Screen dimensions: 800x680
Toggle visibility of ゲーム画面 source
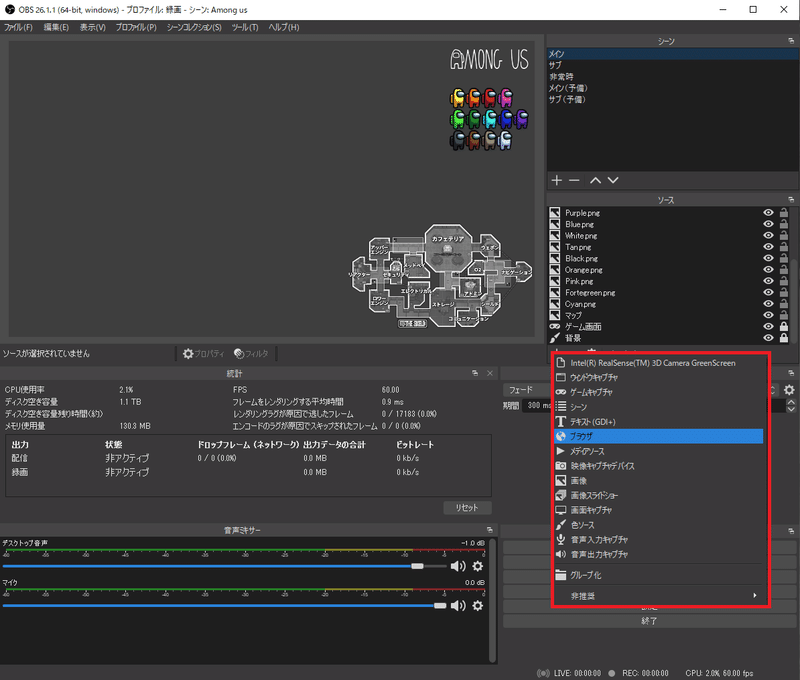point(768,326)
